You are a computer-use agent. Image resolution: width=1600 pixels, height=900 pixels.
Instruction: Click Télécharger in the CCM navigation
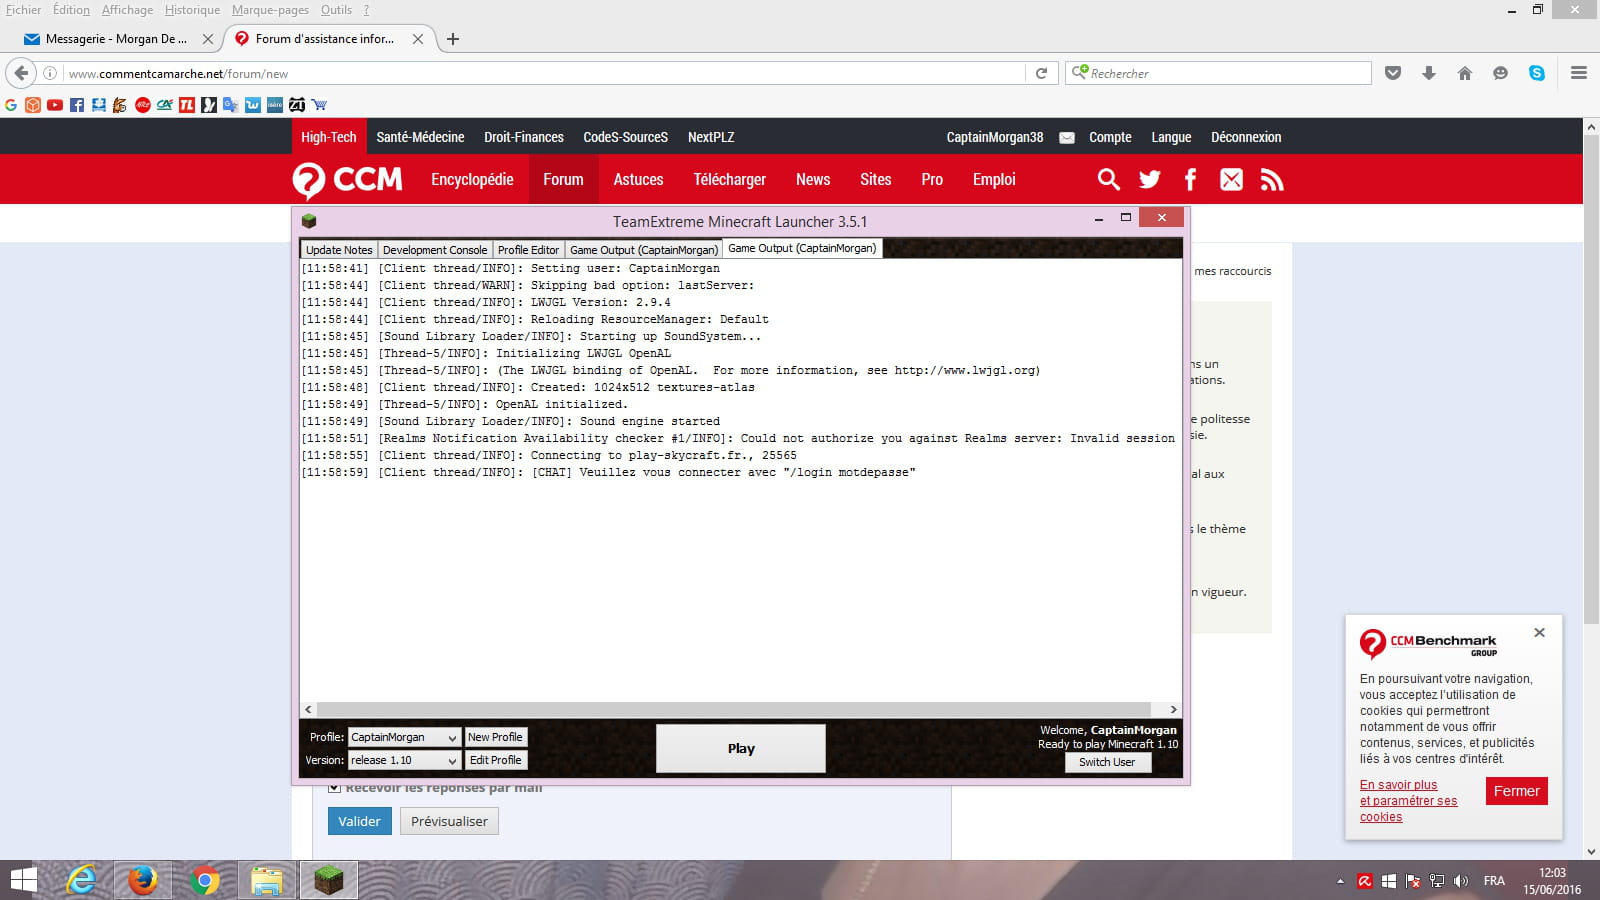(x=729, y=179)
